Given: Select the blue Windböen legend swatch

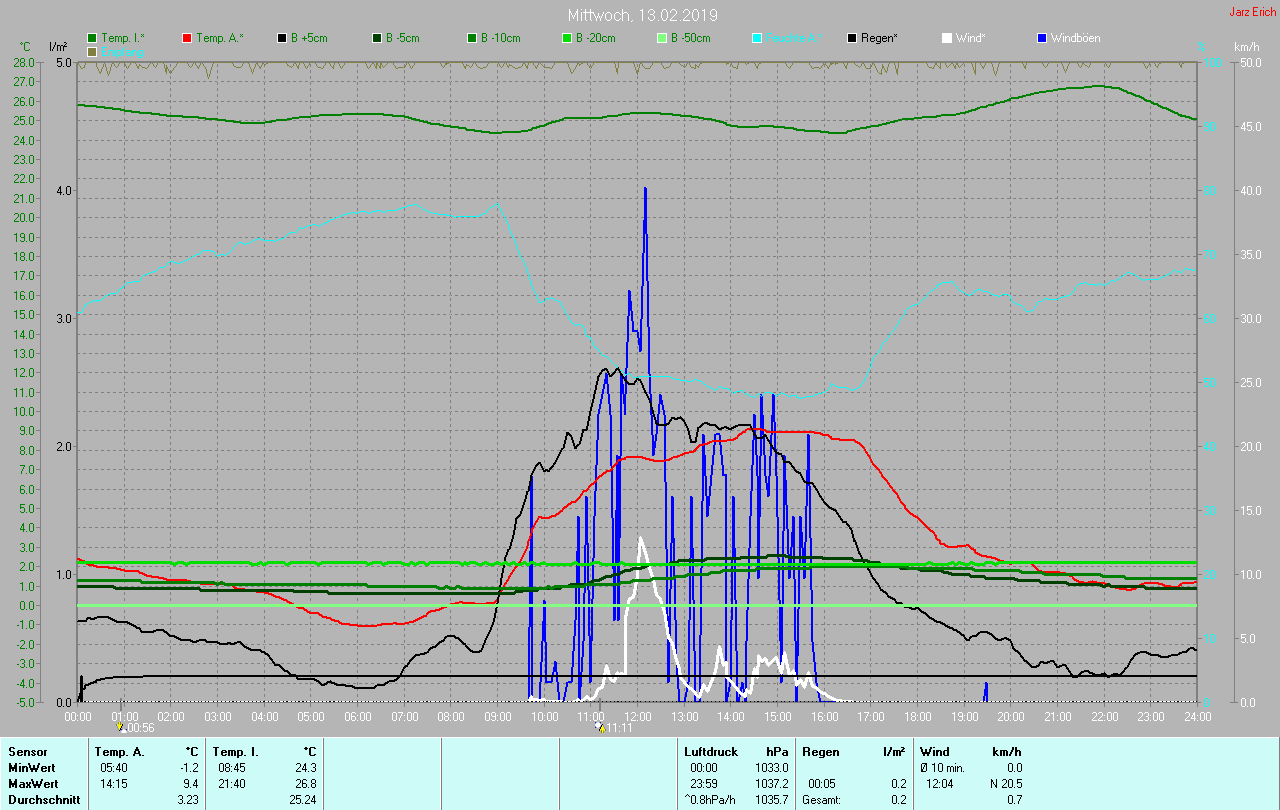Looking at the screenshot, I should (x=1042, y=38).
